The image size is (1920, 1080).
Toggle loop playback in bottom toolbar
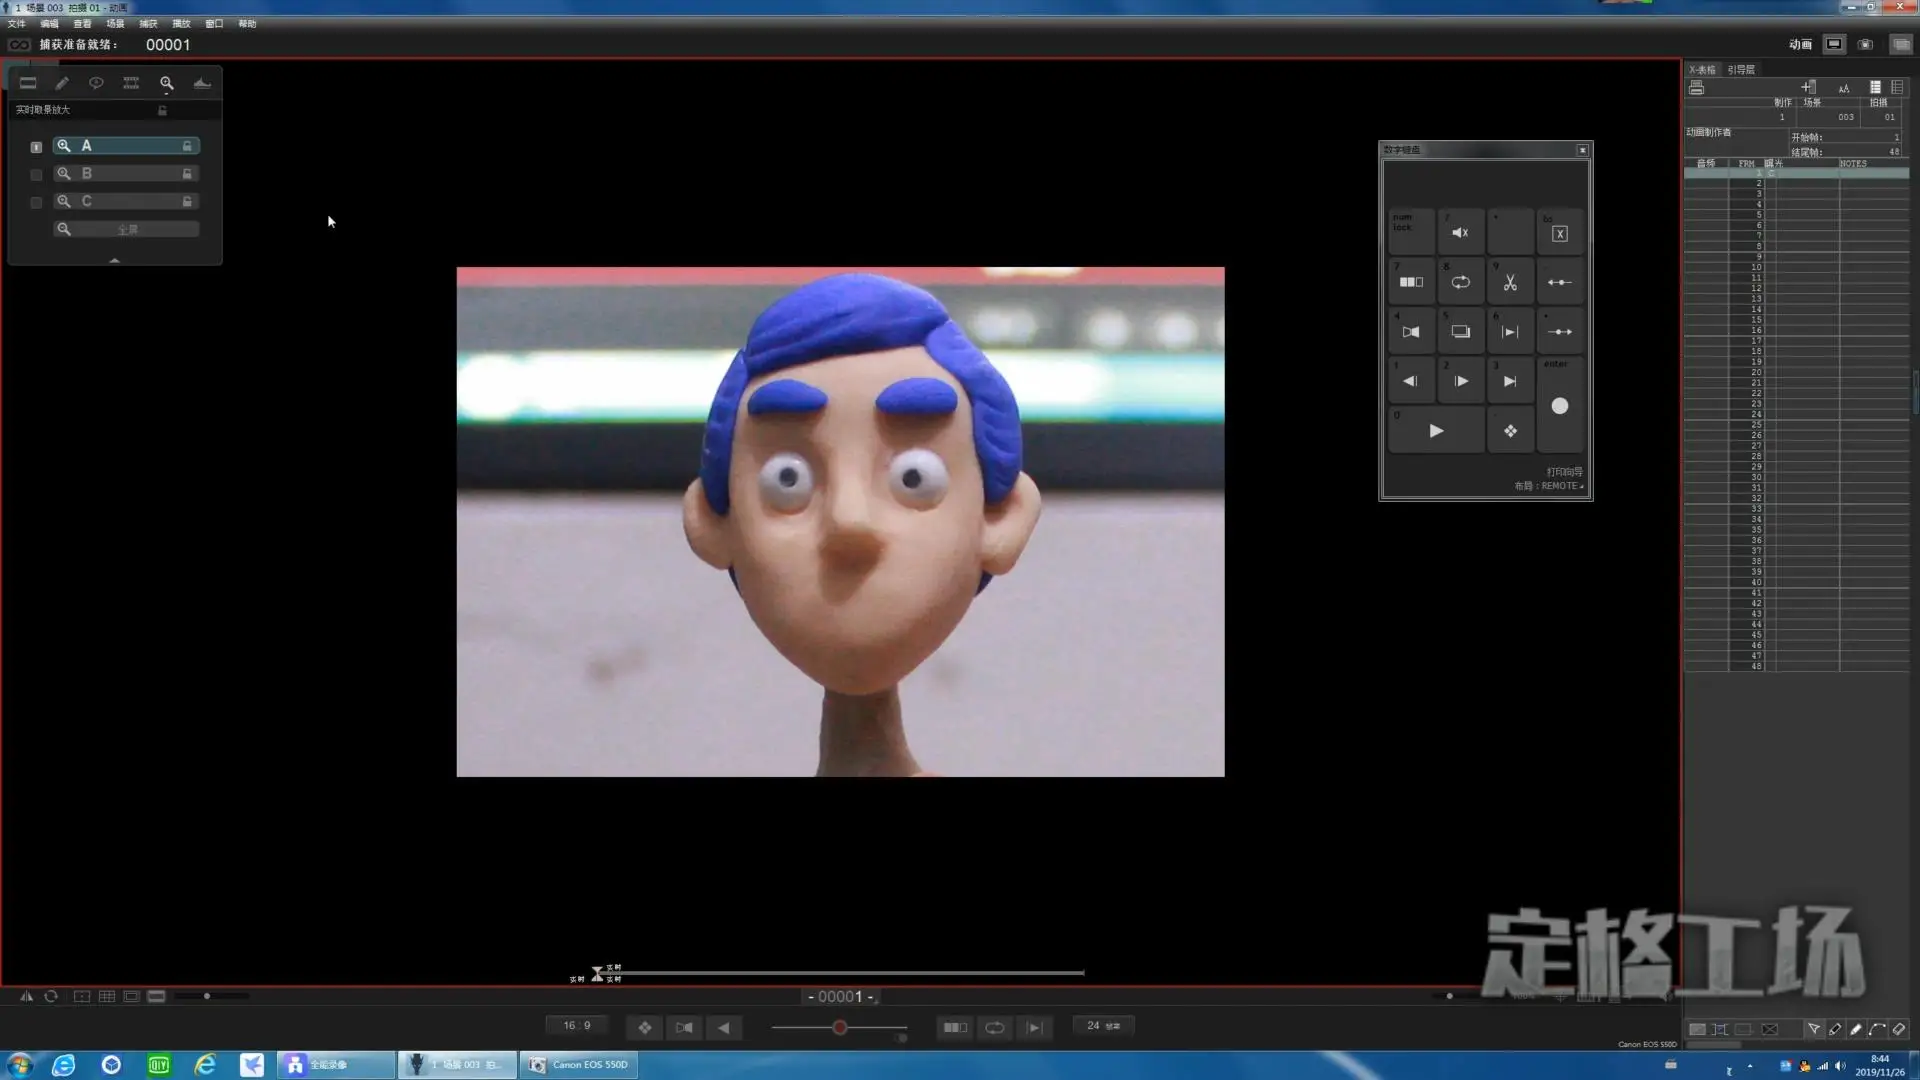pos(995,1027)
